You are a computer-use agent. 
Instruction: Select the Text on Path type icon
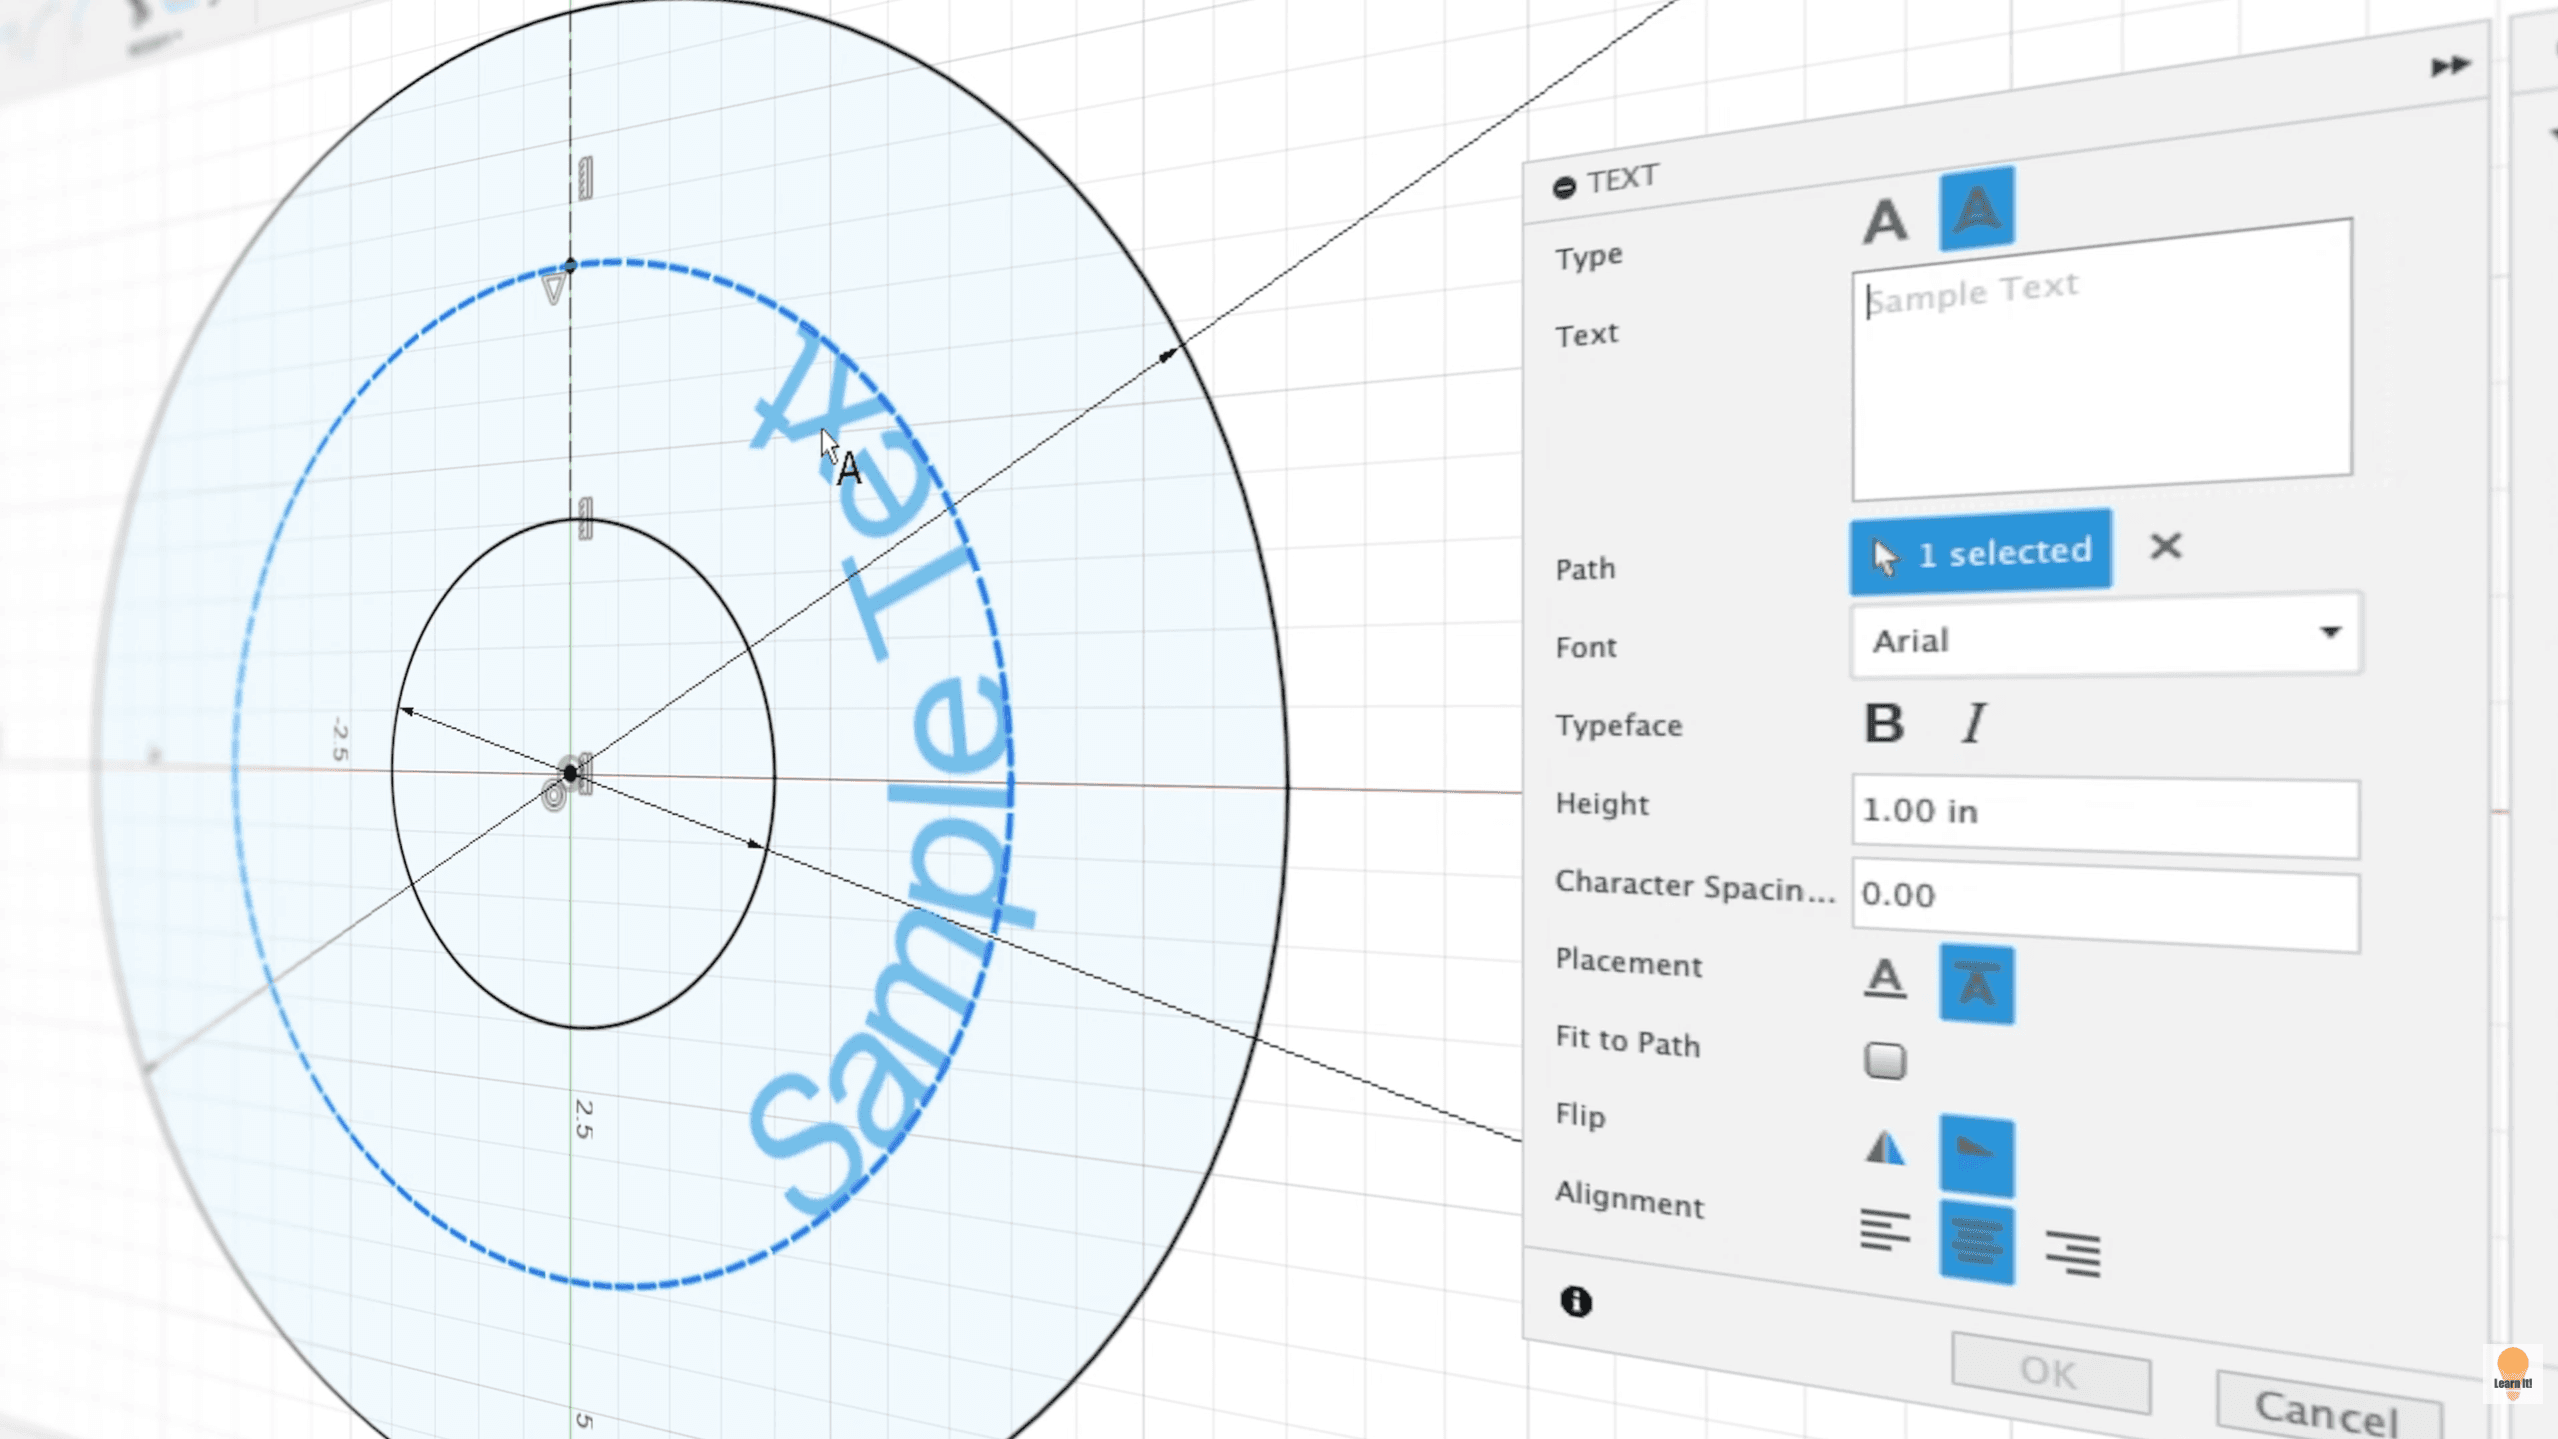click(1976, 209)
